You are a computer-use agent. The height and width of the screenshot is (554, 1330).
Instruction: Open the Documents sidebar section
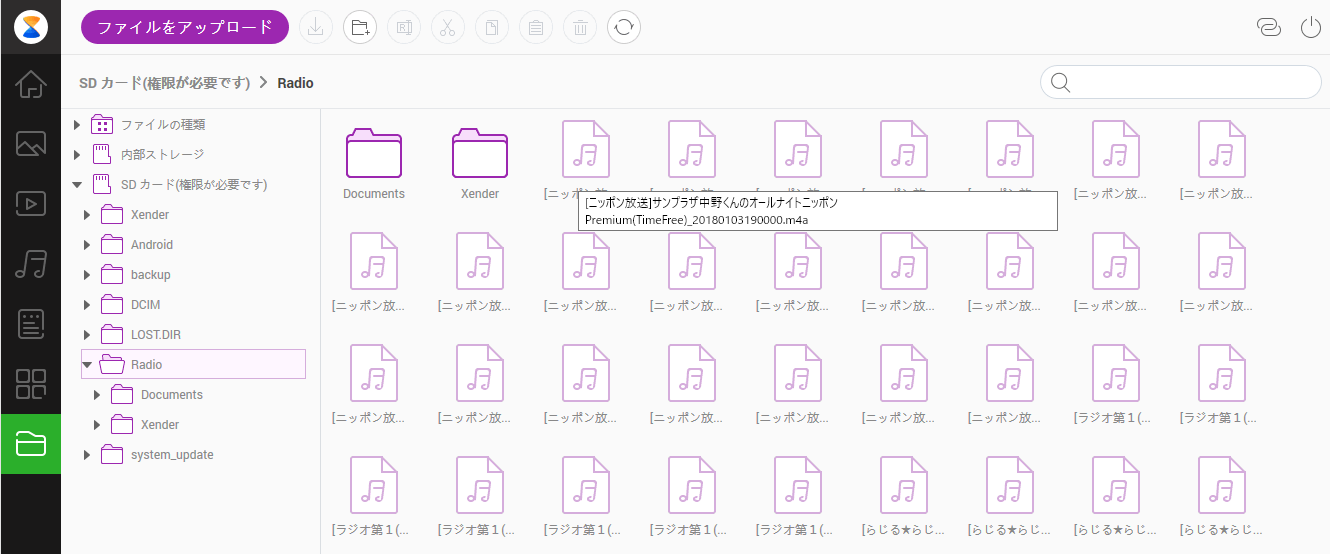click(x=31, y=324)
